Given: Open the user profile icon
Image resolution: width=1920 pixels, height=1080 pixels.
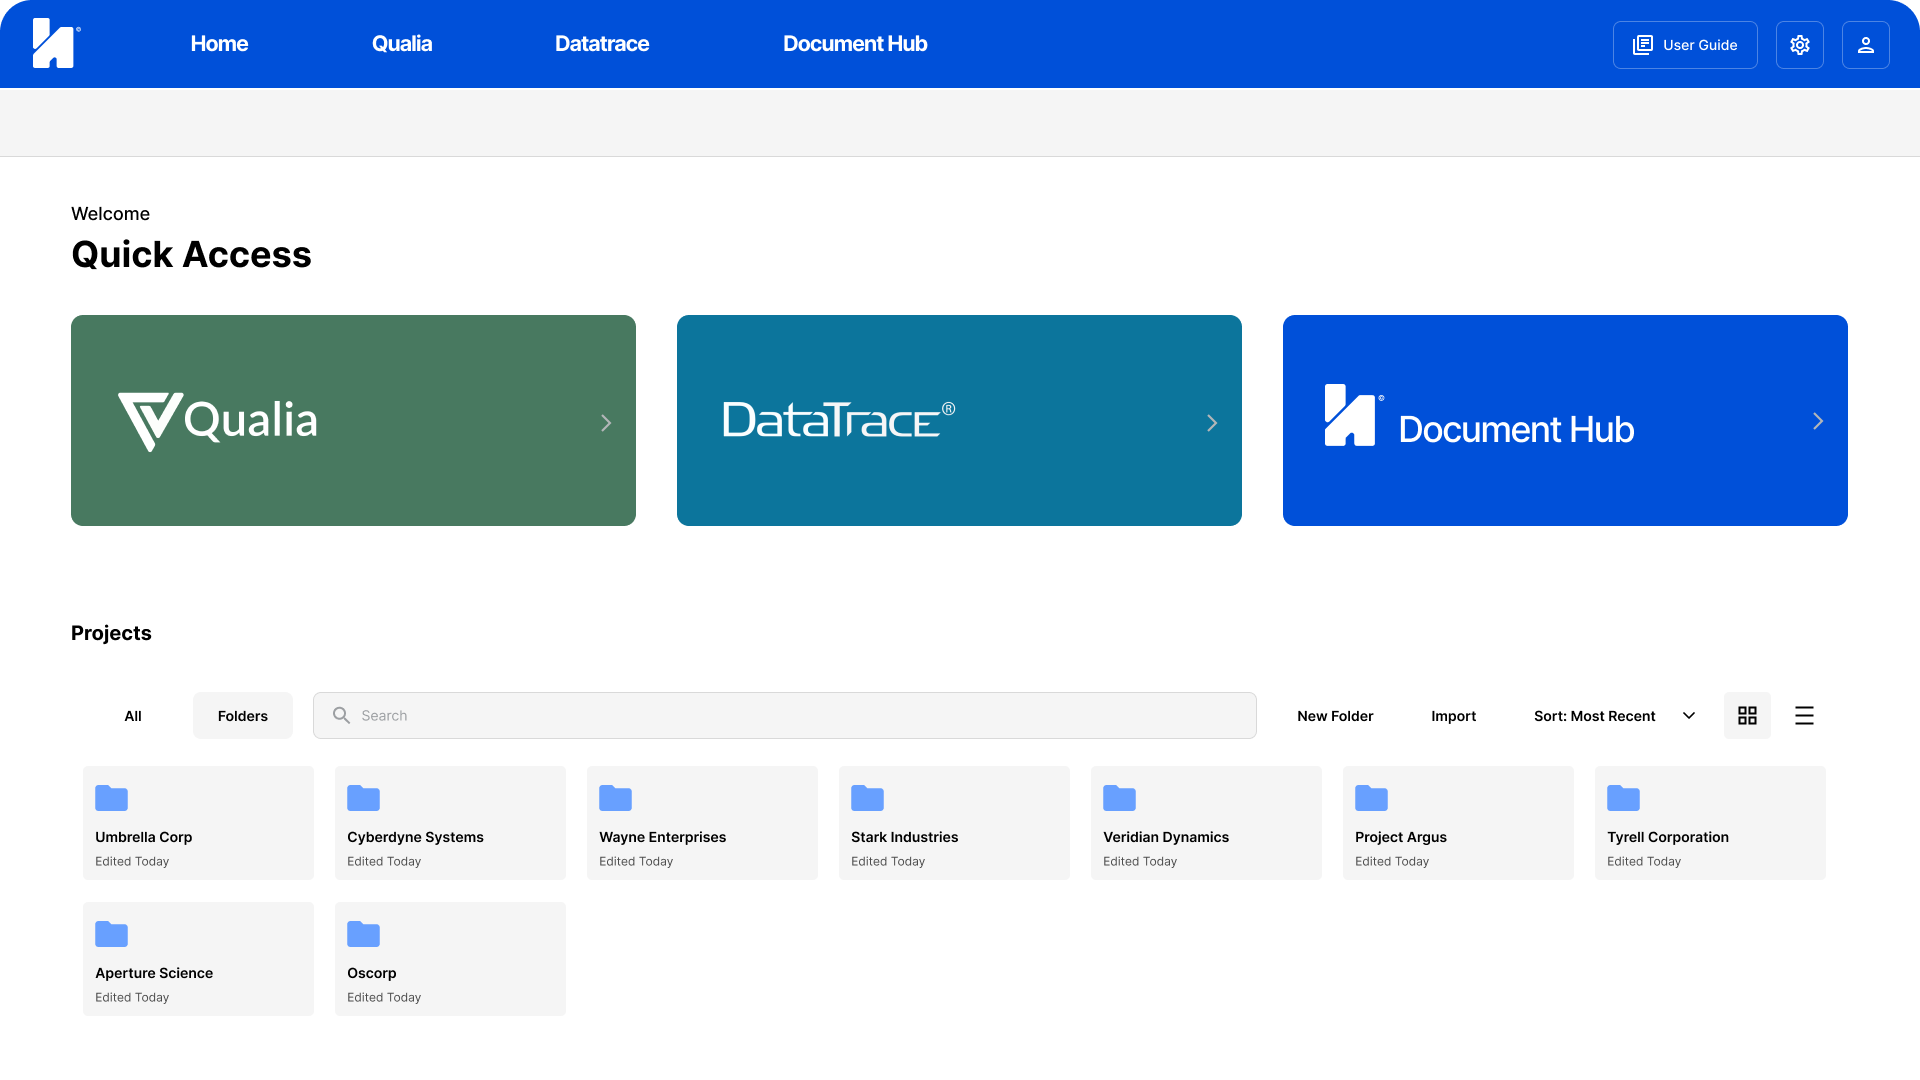Looking at the screenshot, I should (1866, 45).
